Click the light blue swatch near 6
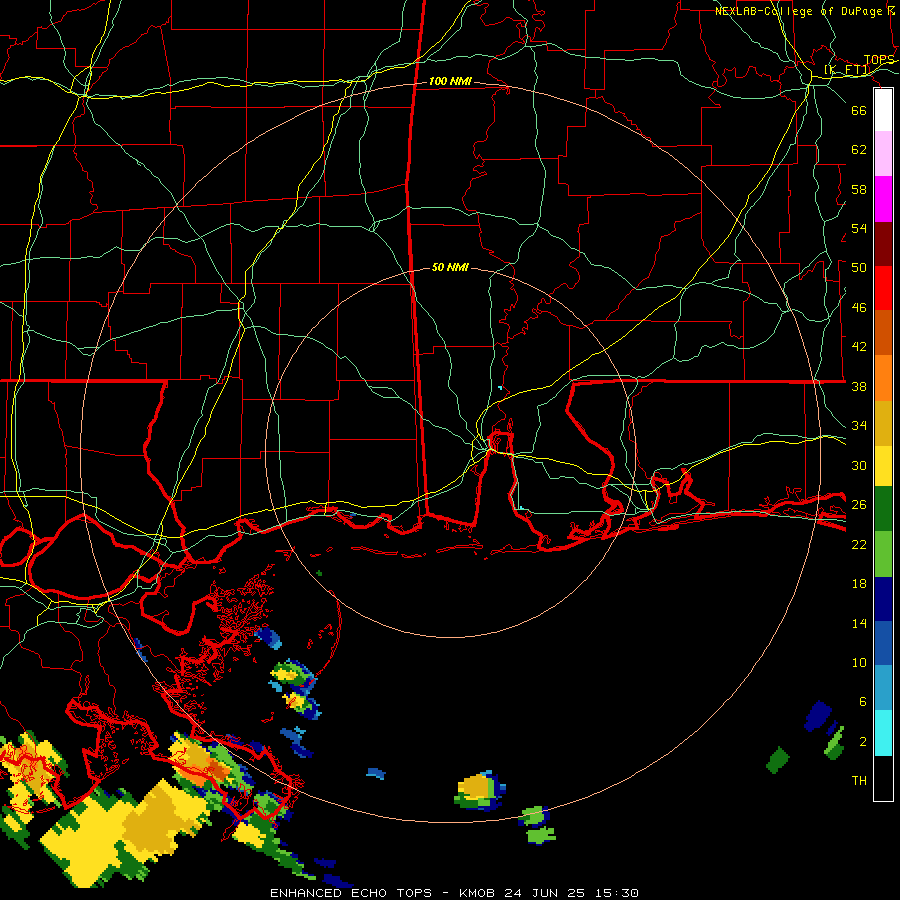The width and height of the screenshot is (900, 900). [x=883, y=688]
